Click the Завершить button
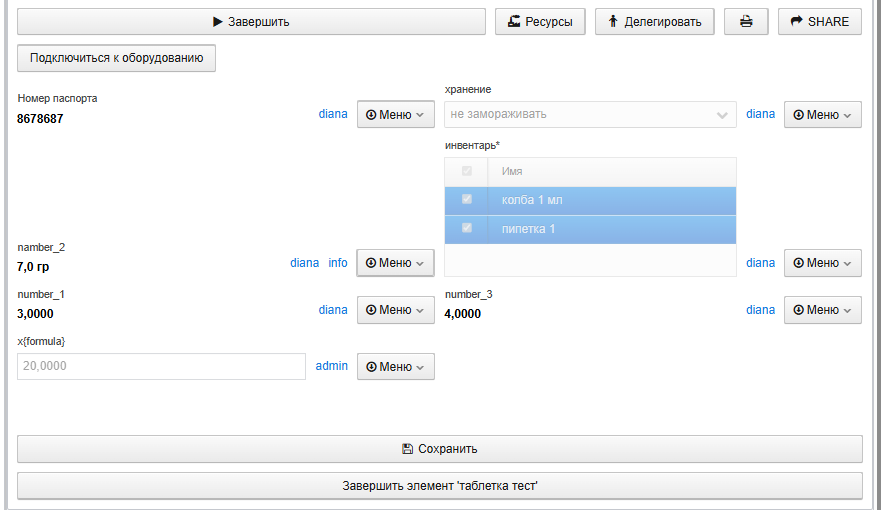Image resolution: width=881 pixels, height=510 pixels. click(x=251, y=21)
